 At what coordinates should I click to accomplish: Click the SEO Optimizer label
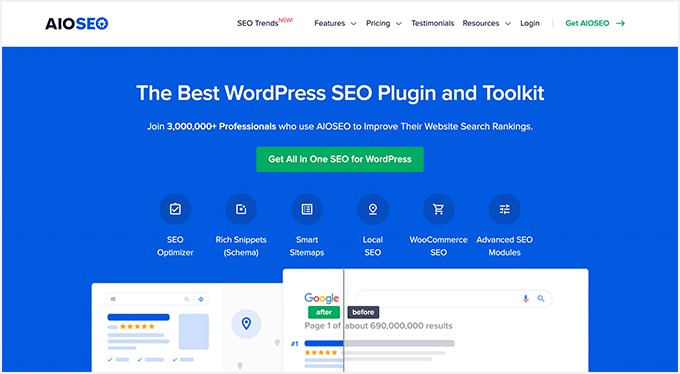coord(175,246)
